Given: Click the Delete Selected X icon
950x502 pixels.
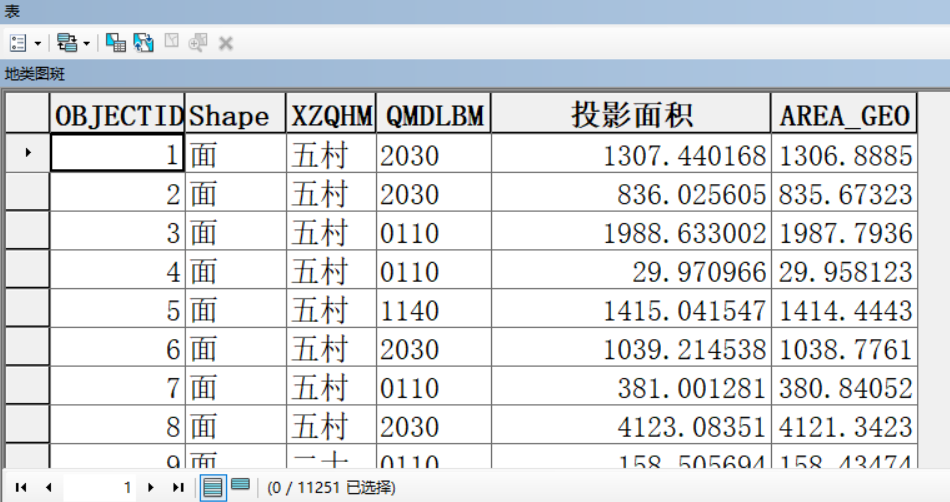Looking at the screenshot, I should (226, 43).
